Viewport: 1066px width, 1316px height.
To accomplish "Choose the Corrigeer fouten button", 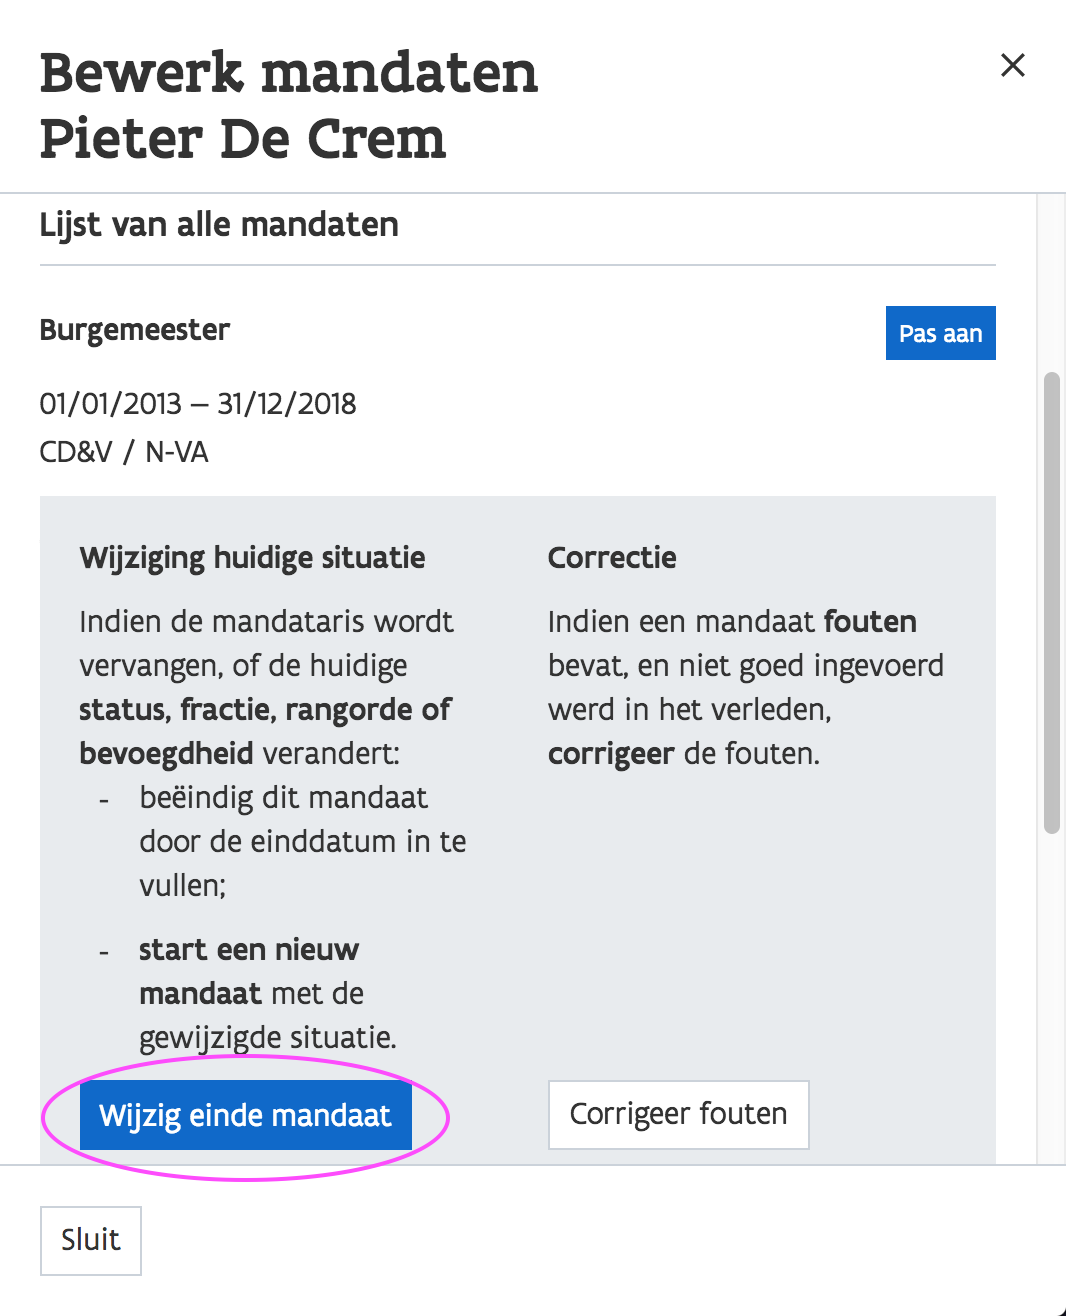I will [x=678, y=1114].
